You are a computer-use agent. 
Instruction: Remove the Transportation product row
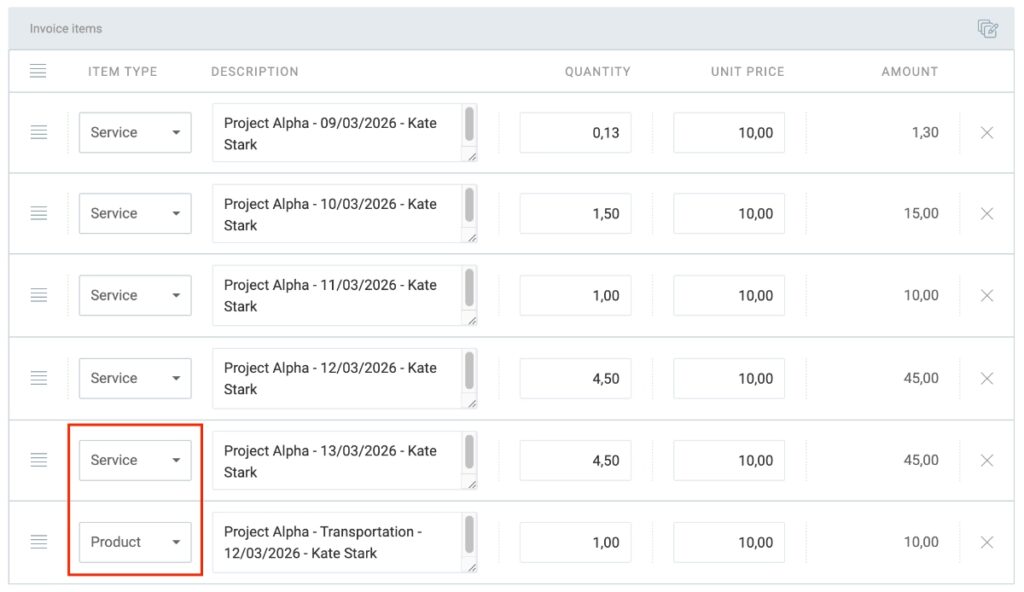[987, 543]
